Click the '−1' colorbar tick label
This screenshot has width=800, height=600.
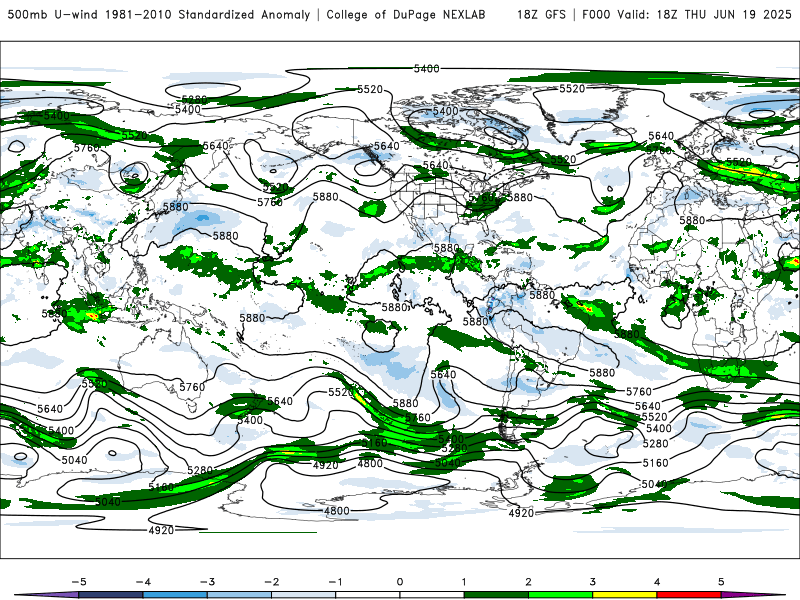click(335, 582)
